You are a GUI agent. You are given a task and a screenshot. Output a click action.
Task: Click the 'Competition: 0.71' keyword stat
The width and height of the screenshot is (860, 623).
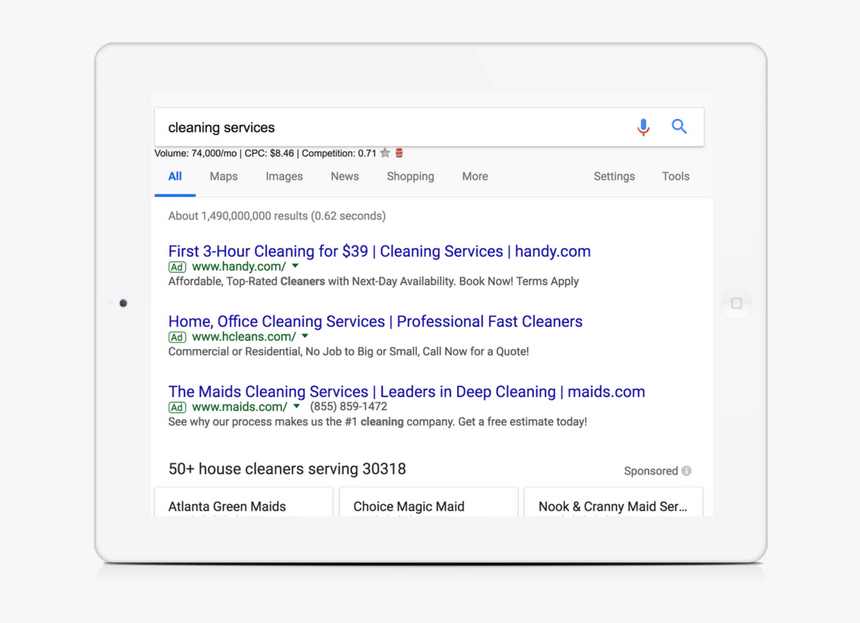pos(339,154)
